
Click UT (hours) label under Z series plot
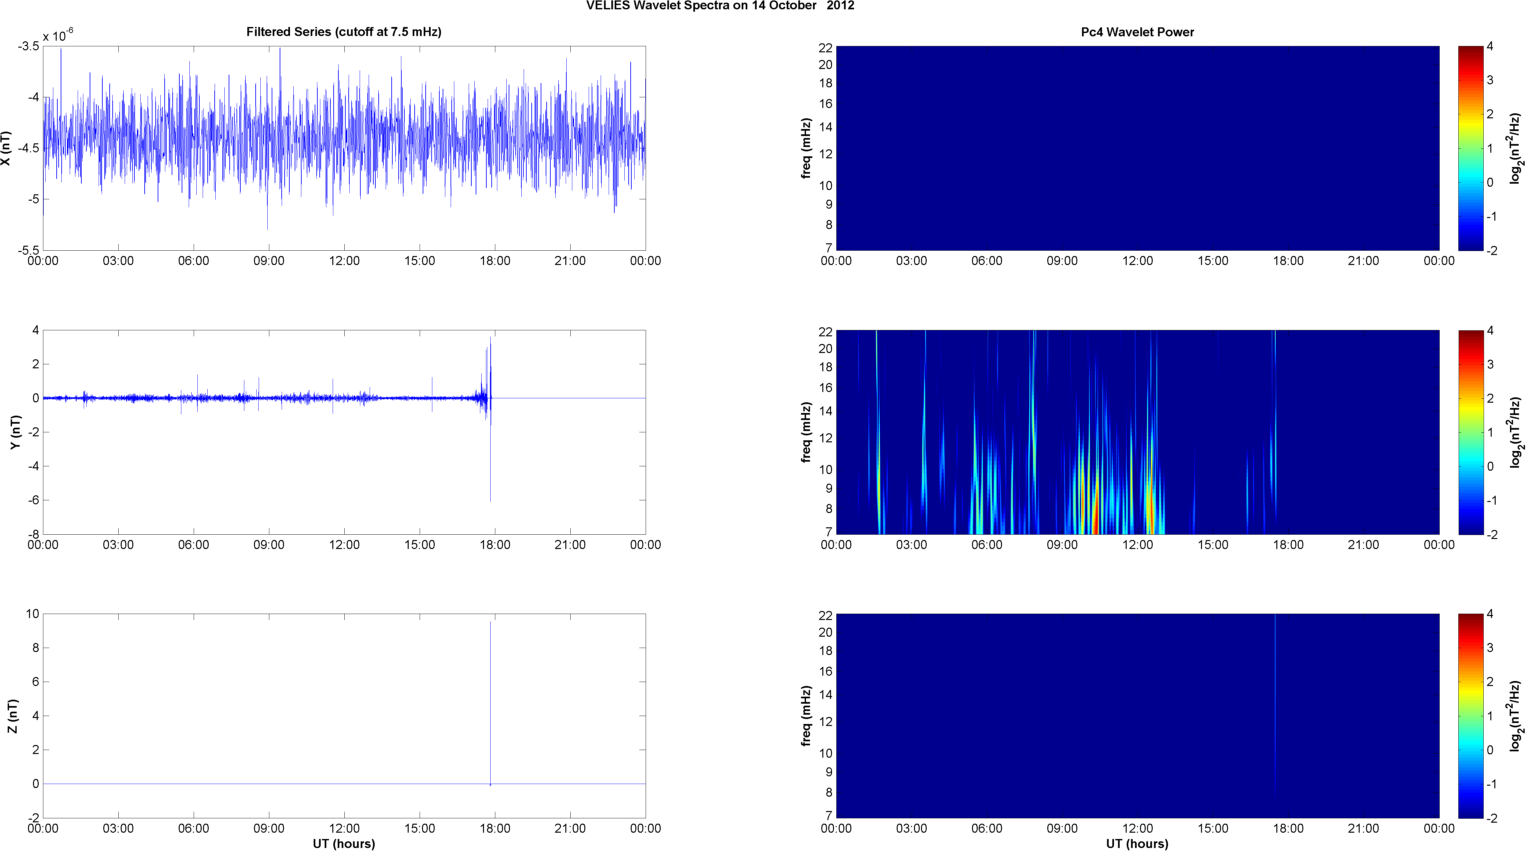[x=343, y=843]
